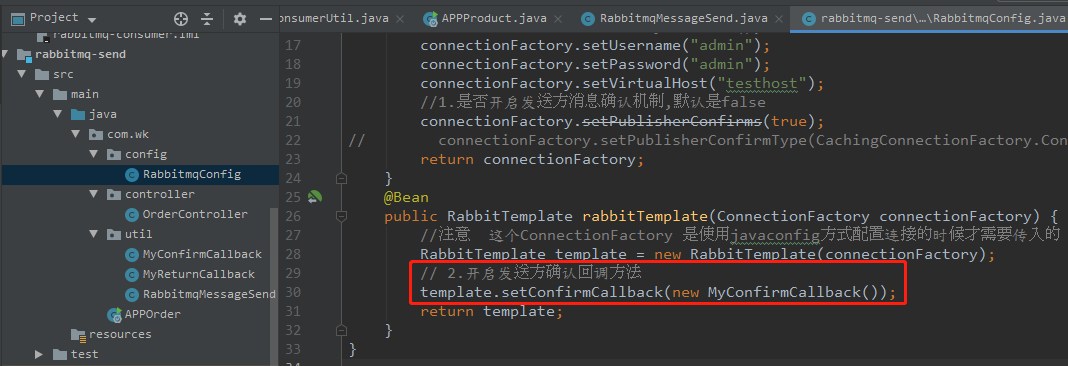Click the Collapse All icon in Project toolbar
The width and height of the screenshot is (1068, 366).
pos(207,18)
